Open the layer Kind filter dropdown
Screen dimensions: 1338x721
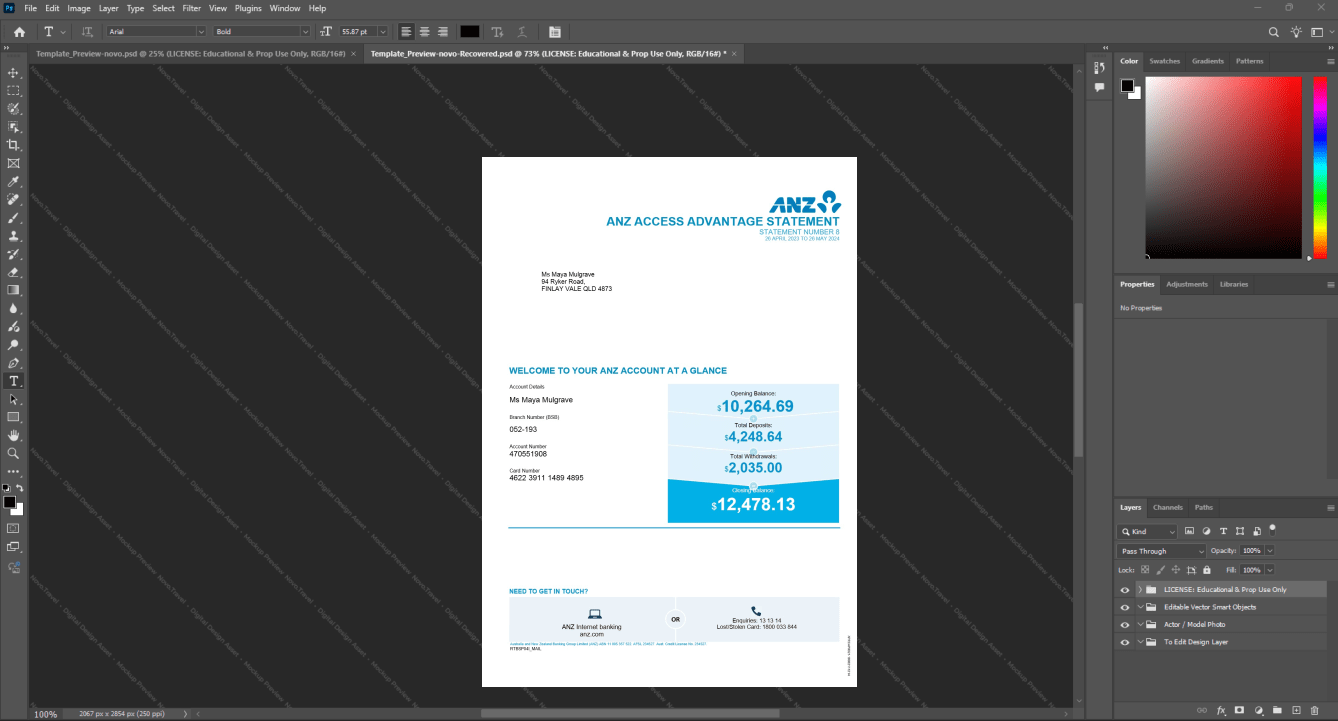tap(1148, 531)
